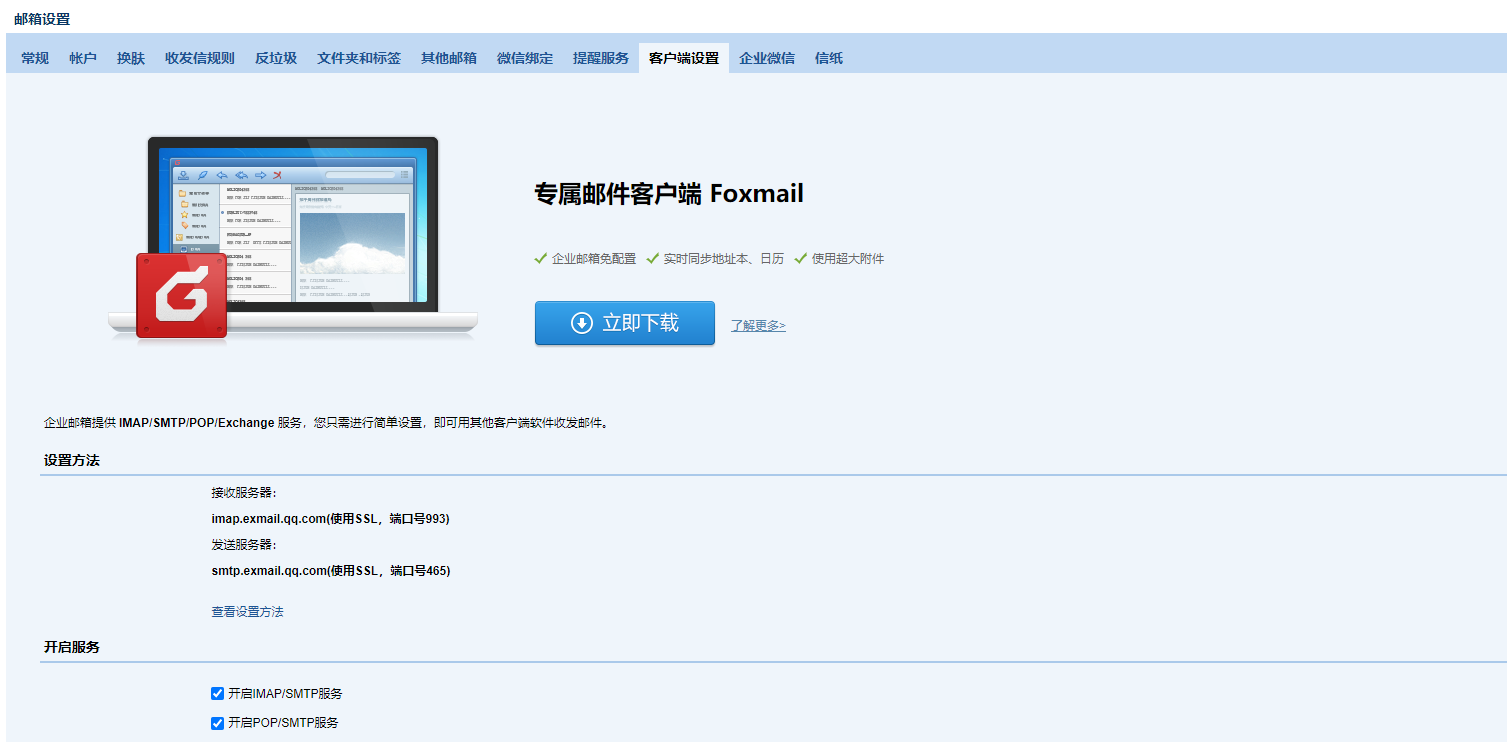Open the 常规 settings tab
The image size is (1507, 742).
tap(35, 58)
